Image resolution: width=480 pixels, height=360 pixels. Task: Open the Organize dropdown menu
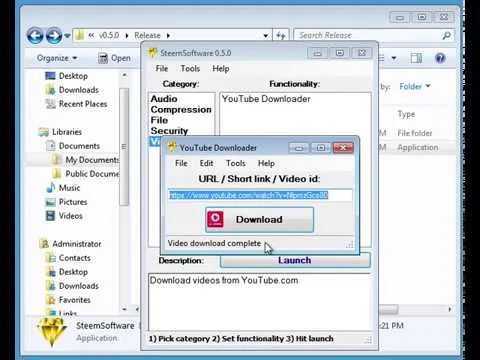pos(57,58)
